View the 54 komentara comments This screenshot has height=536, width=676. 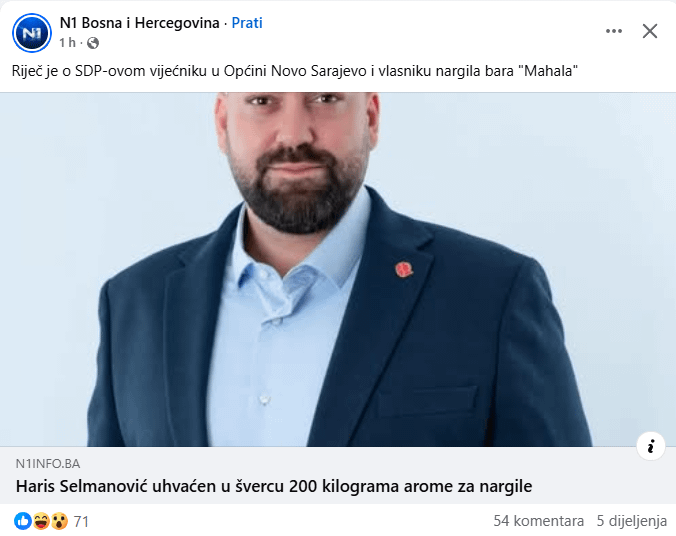coord(538,521)
